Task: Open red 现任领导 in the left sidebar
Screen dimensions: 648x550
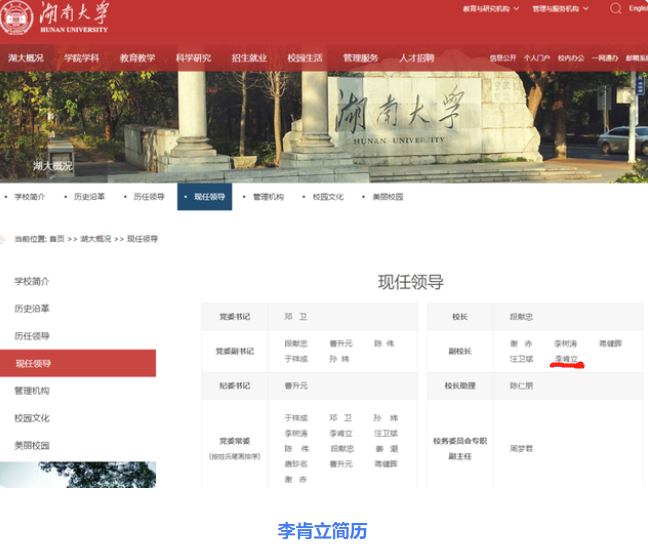Action: [78, 363]
